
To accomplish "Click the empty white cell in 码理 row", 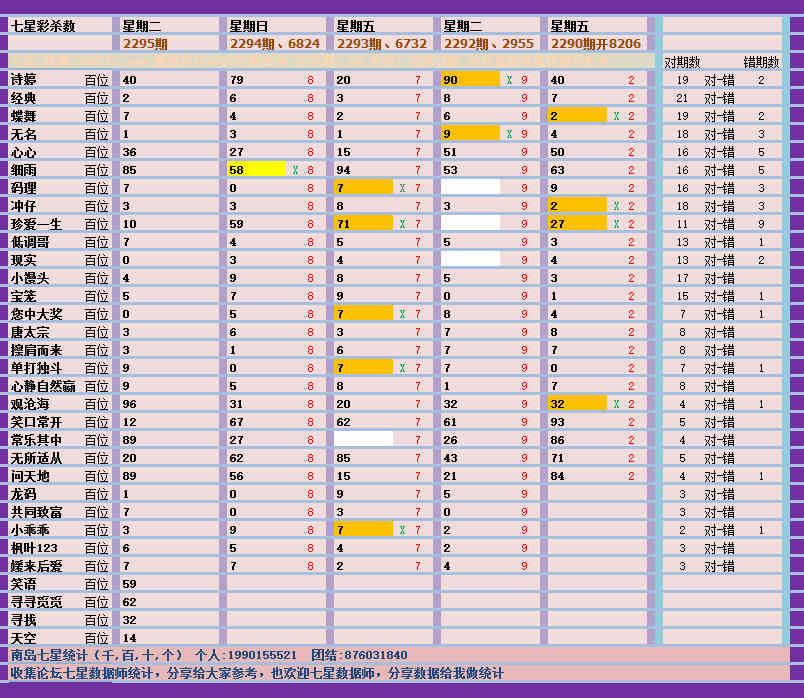I will (x=470, y=188).
